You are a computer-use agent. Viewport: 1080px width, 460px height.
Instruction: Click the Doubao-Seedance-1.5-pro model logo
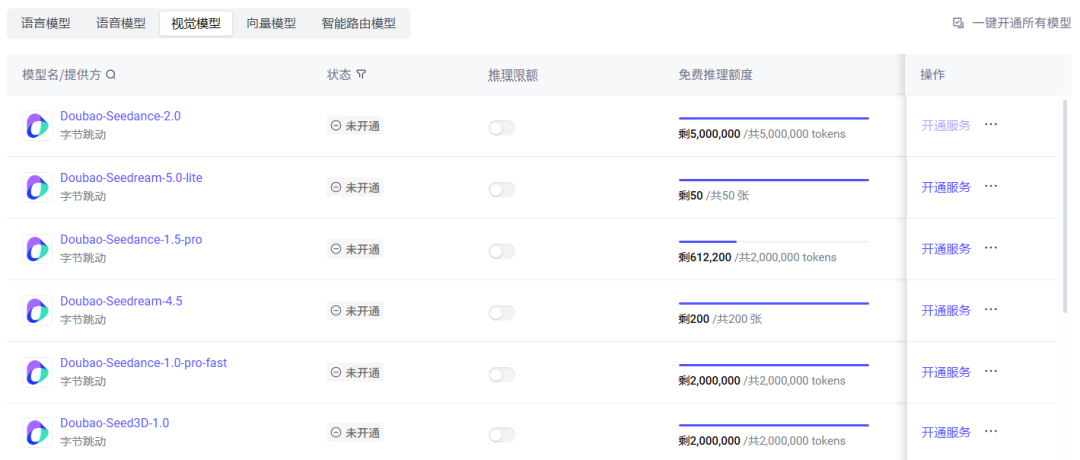click(x=37, y=249)
